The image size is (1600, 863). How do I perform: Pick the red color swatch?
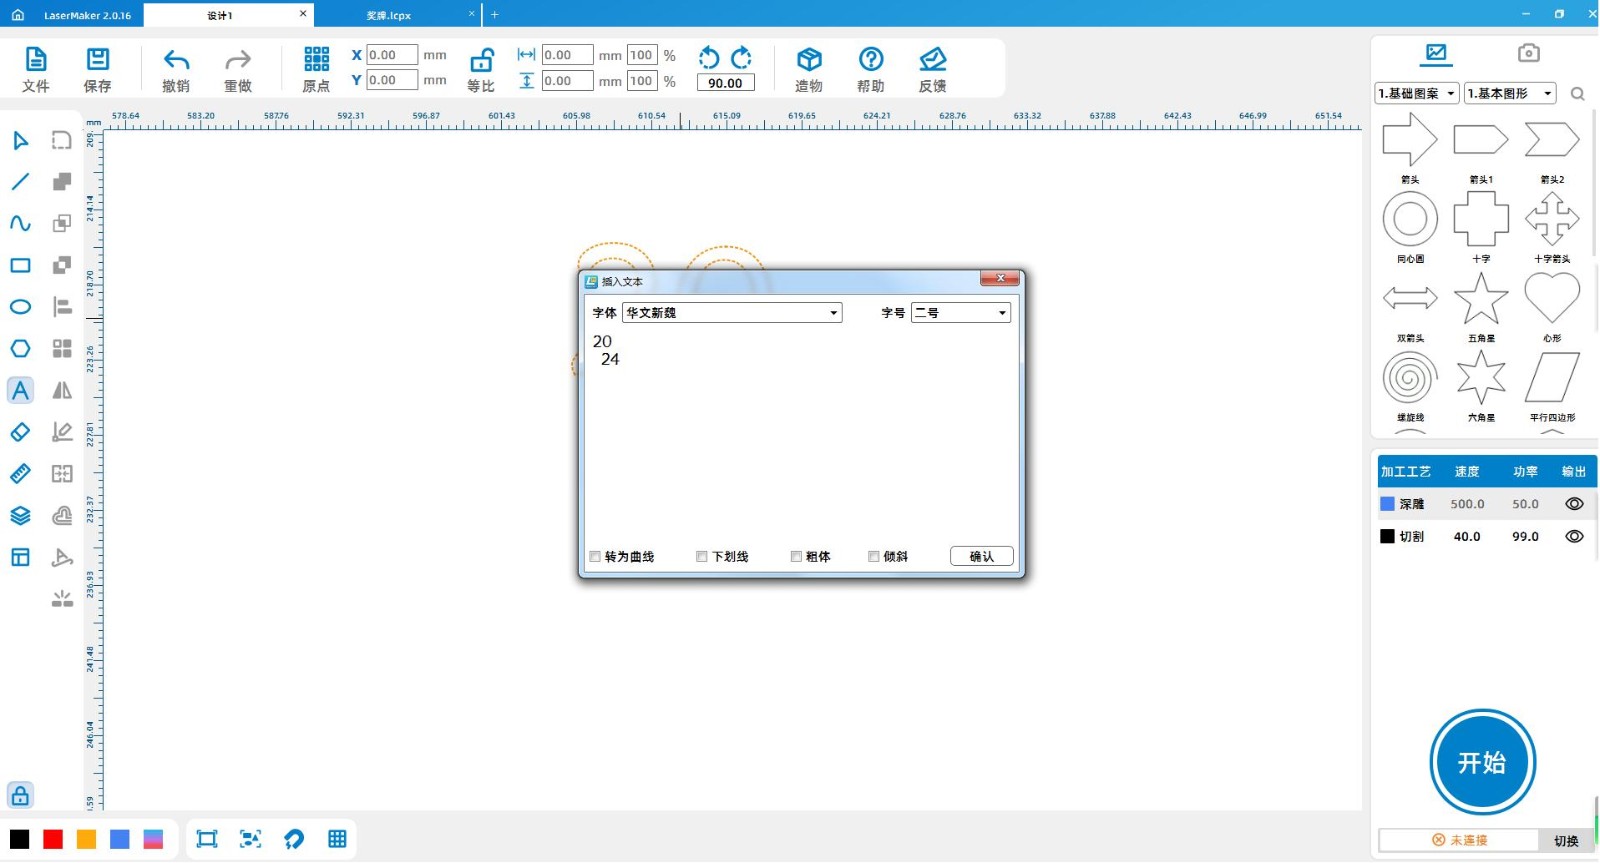tap(53, 839)
